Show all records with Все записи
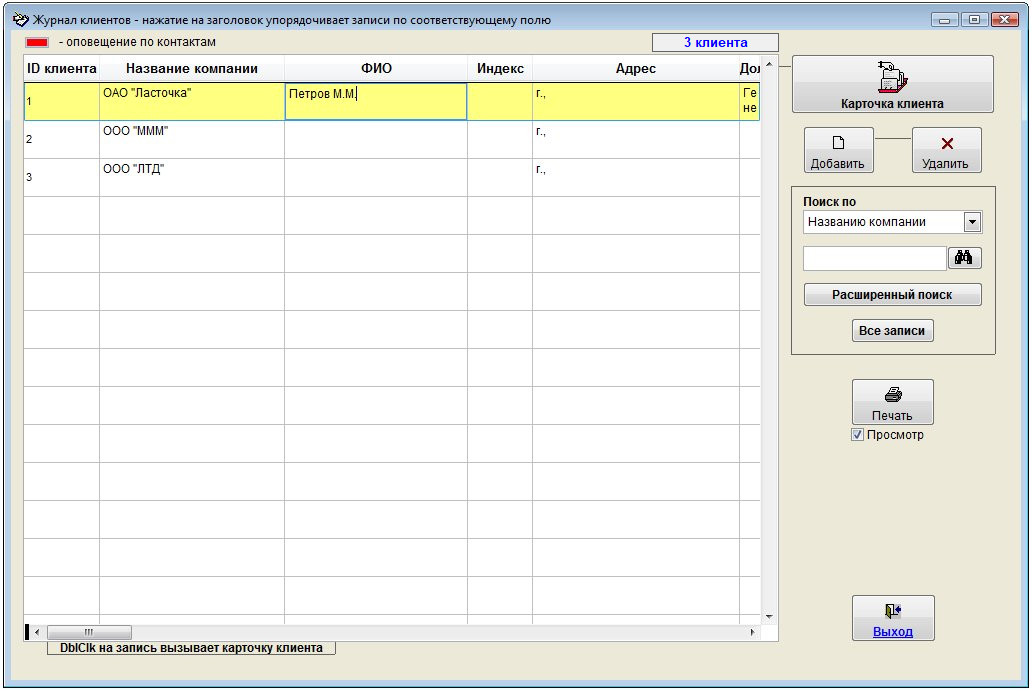Image resolution: width=1032 pixels, height=691 pixels. pos(892,331)
